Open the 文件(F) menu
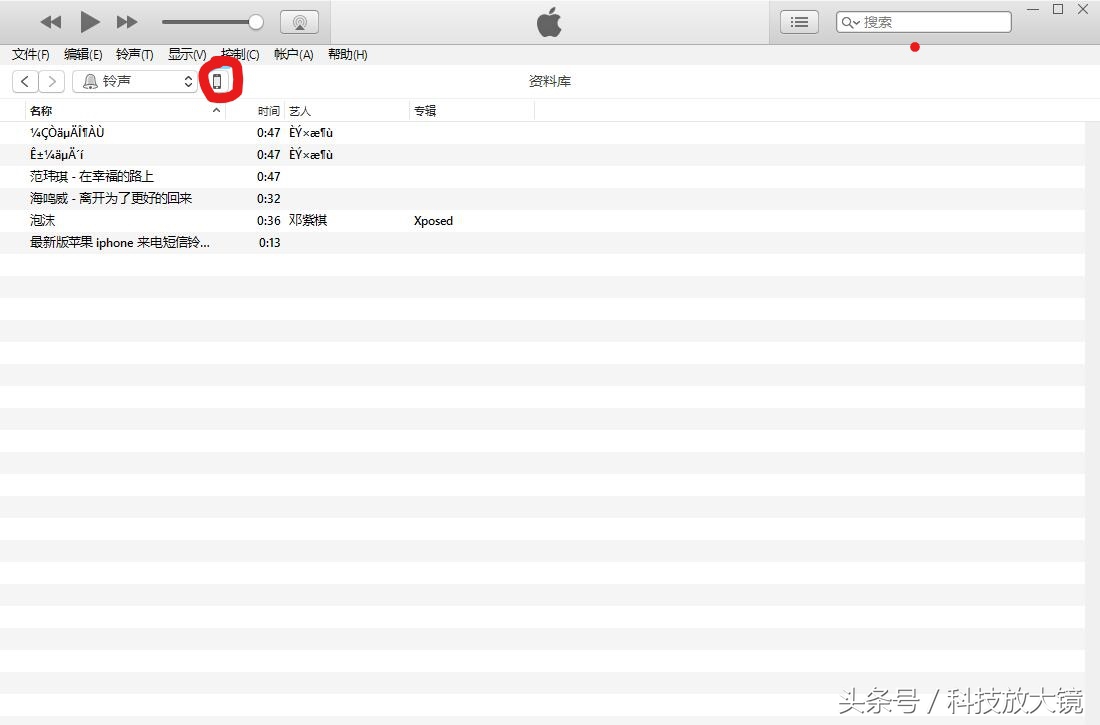 coord(31,55)
